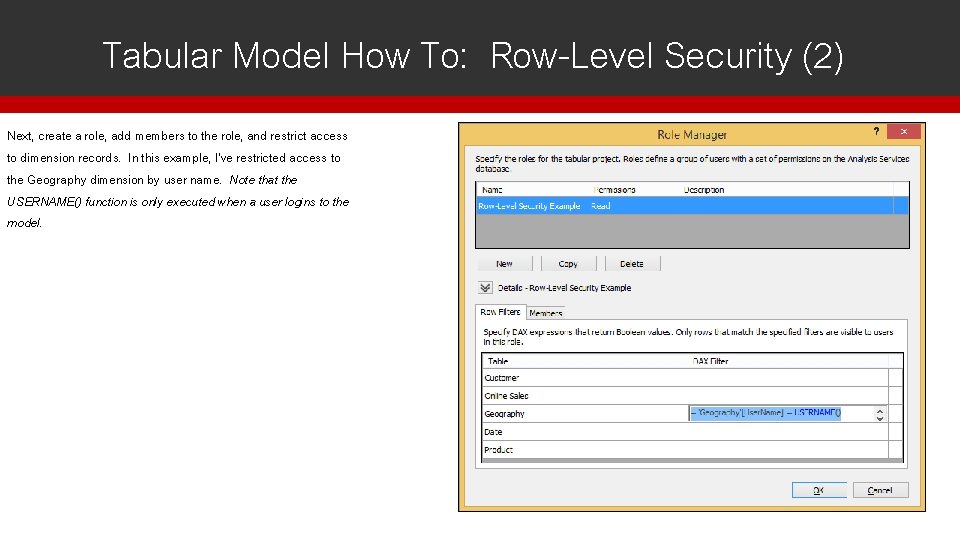Collapse the Details section chevron
This screenshot has height=540, width=960.
coord(485,287)
